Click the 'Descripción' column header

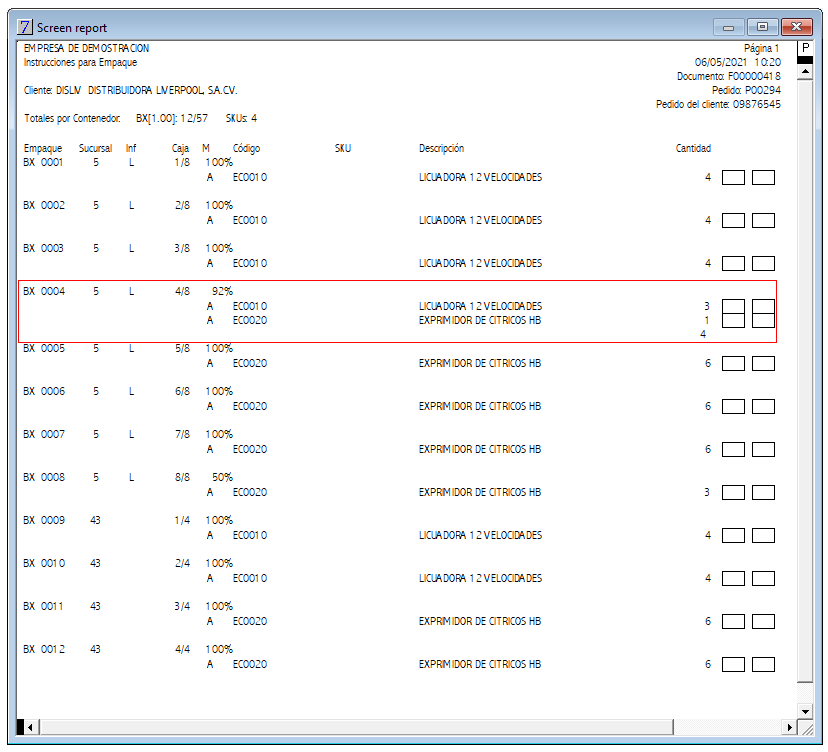click(x=441, y=149)
